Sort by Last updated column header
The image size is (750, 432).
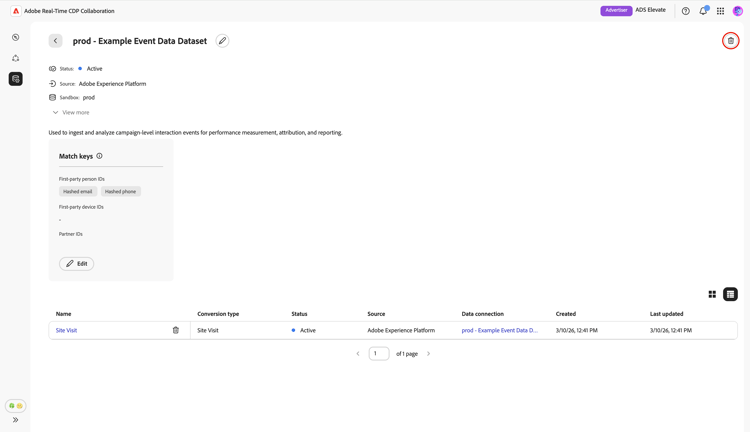pyautogui.click(x=666, y=314)
